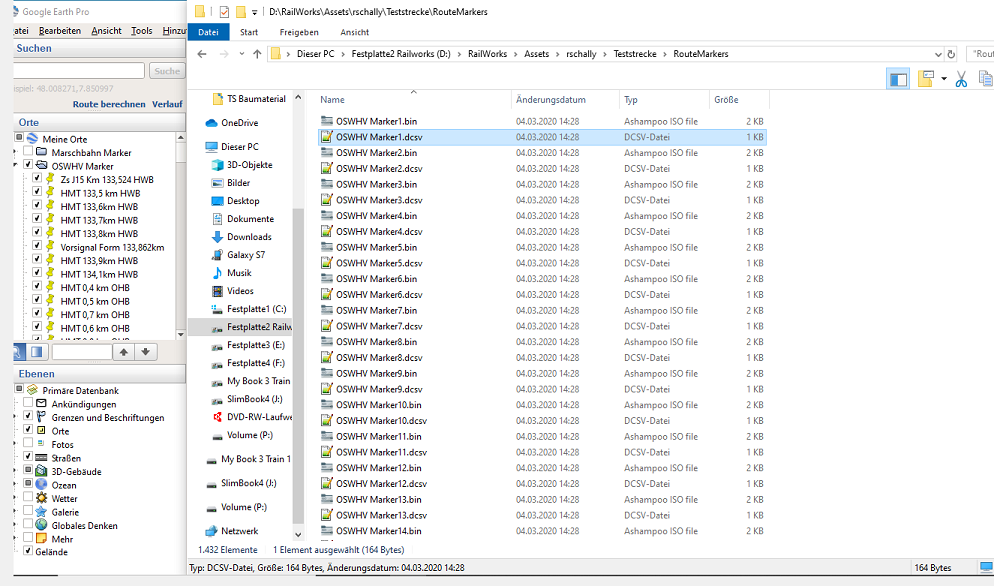Open the OSWHV Marker1.bin file icon
The image size is (994, 586).
point(326,121)
